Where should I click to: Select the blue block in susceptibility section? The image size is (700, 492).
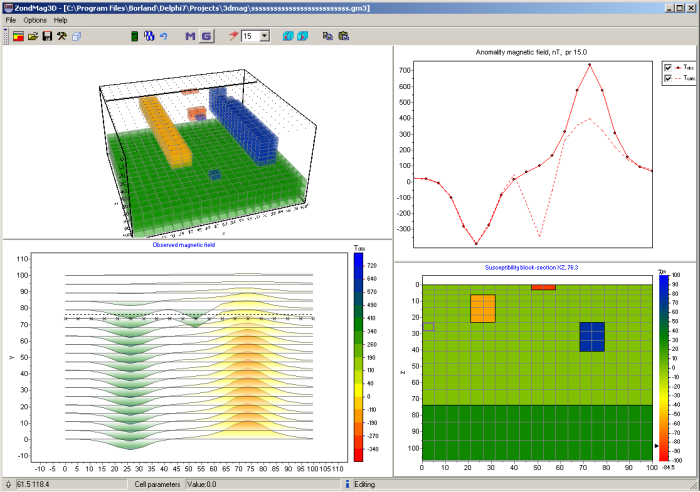tap(592, 336)
